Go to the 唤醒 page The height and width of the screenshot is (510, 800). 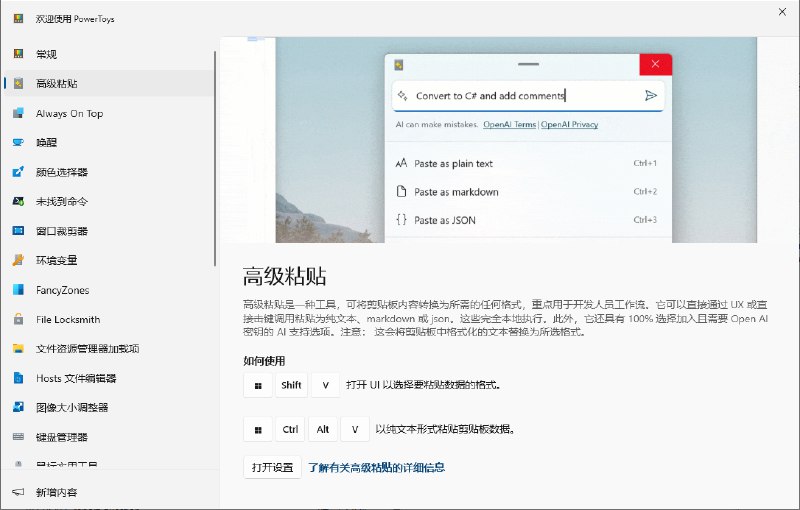pyautogui.click(x=109, y=142)
